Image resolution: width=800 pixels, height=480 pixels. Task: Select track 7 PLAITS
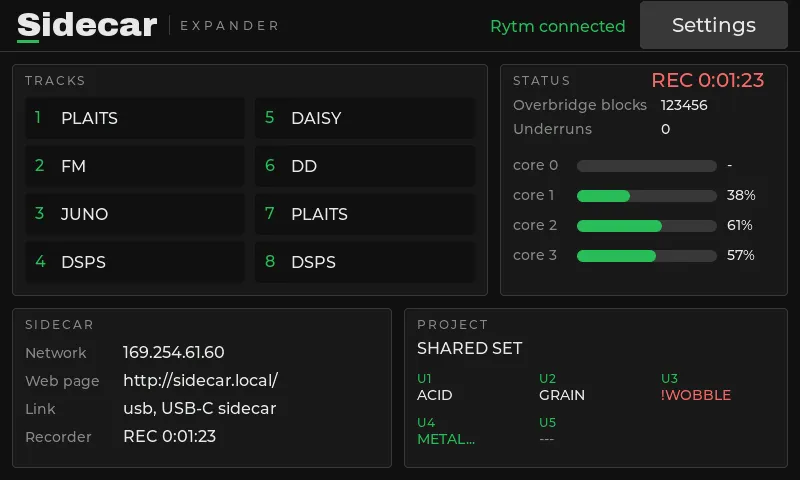pos(365,214)
